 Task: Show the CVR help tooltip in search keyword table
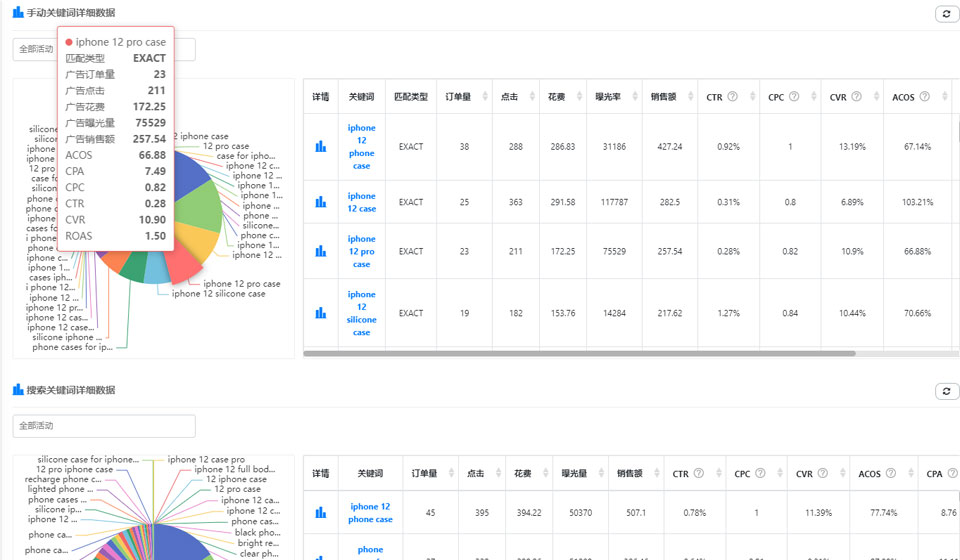[823, 473]
